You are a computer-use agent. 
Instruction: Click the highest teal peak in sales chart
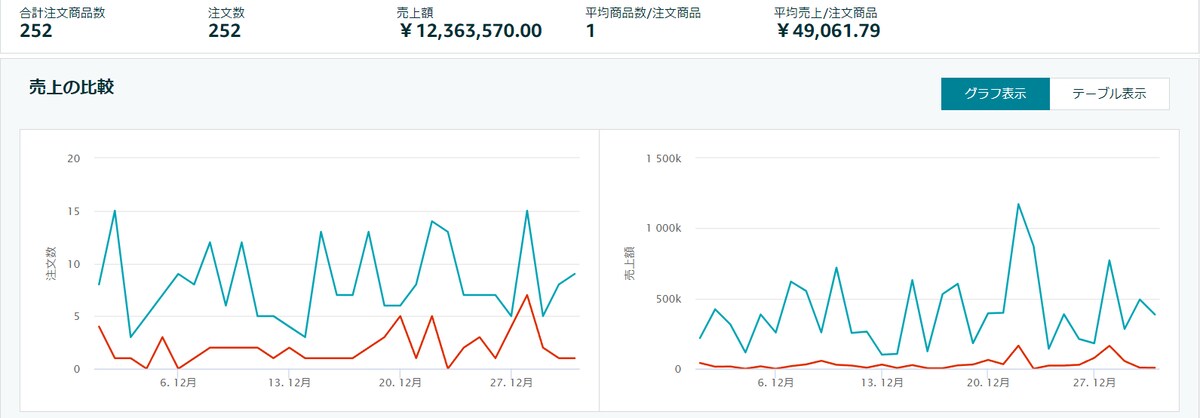pos(1018,204)
